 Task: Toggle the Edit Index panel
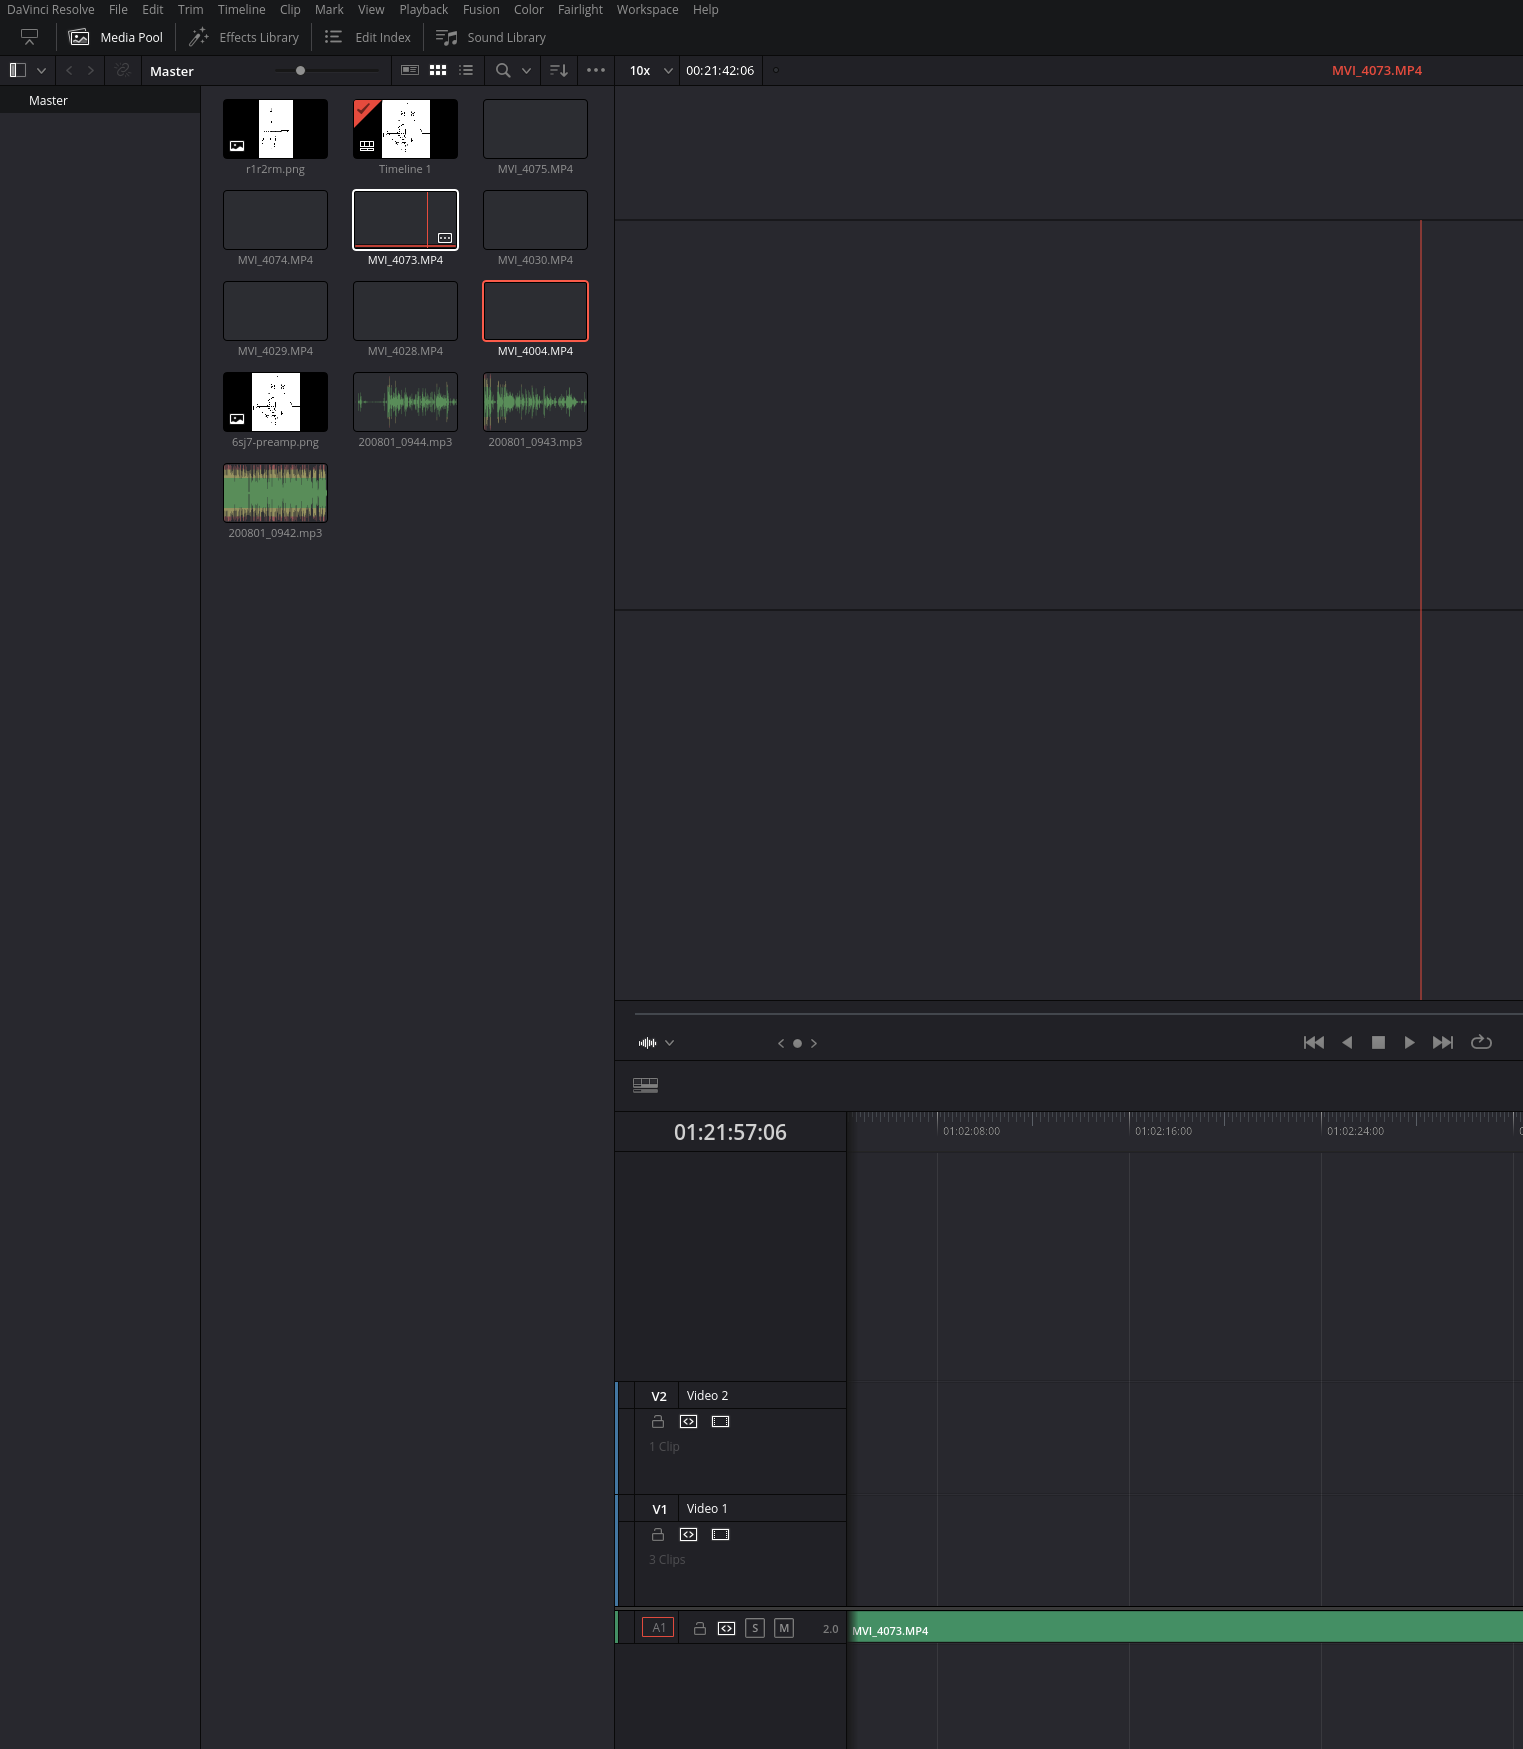367,37
